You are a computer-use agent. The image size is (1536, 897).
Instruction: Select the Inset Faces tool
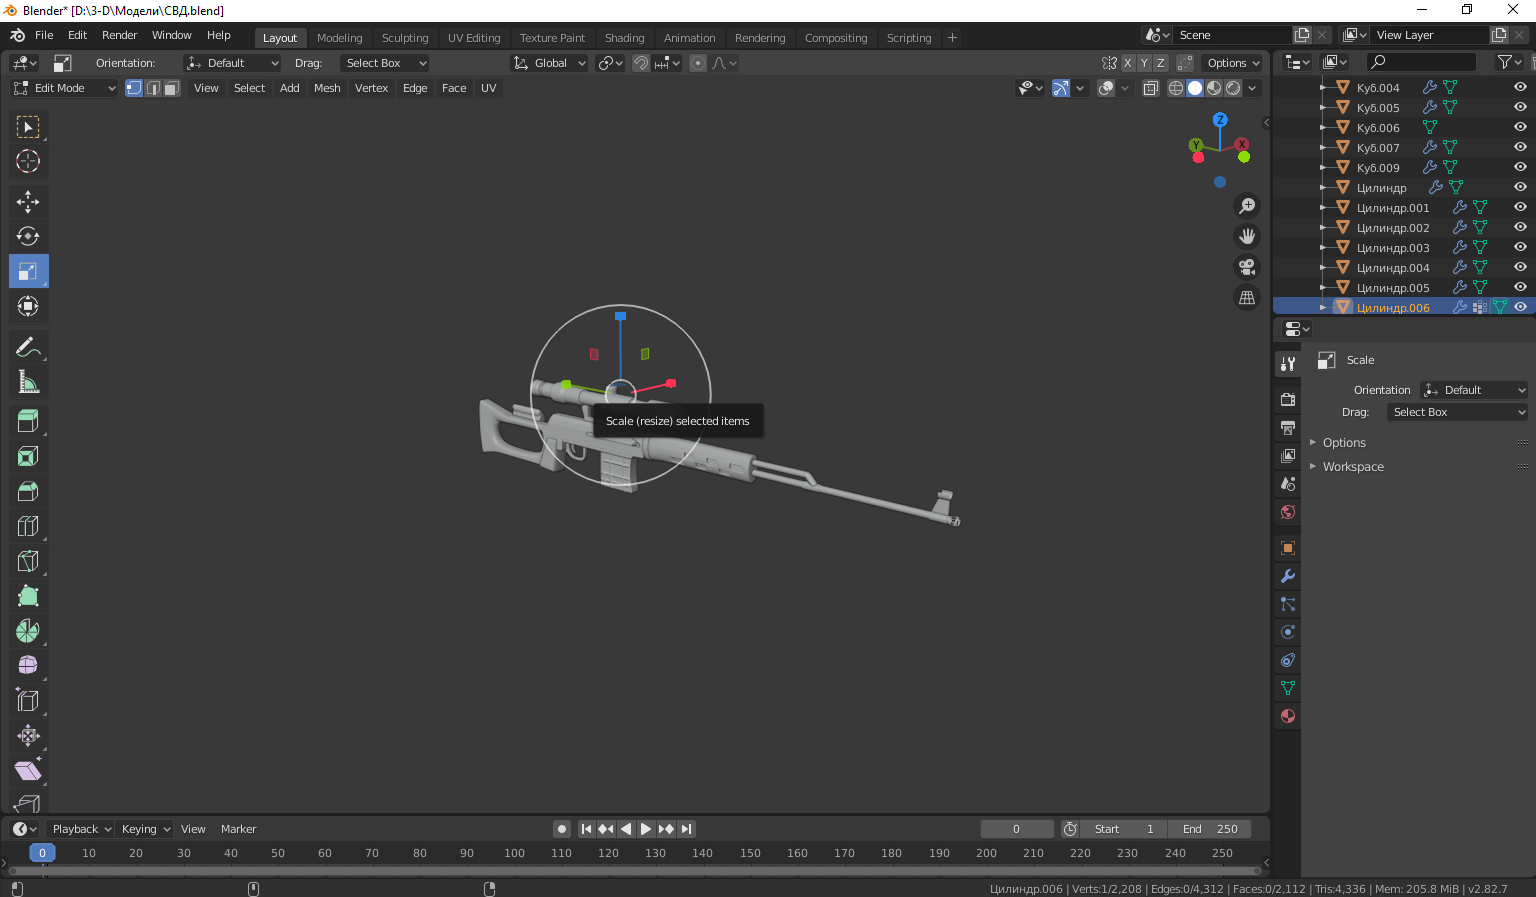28,457
